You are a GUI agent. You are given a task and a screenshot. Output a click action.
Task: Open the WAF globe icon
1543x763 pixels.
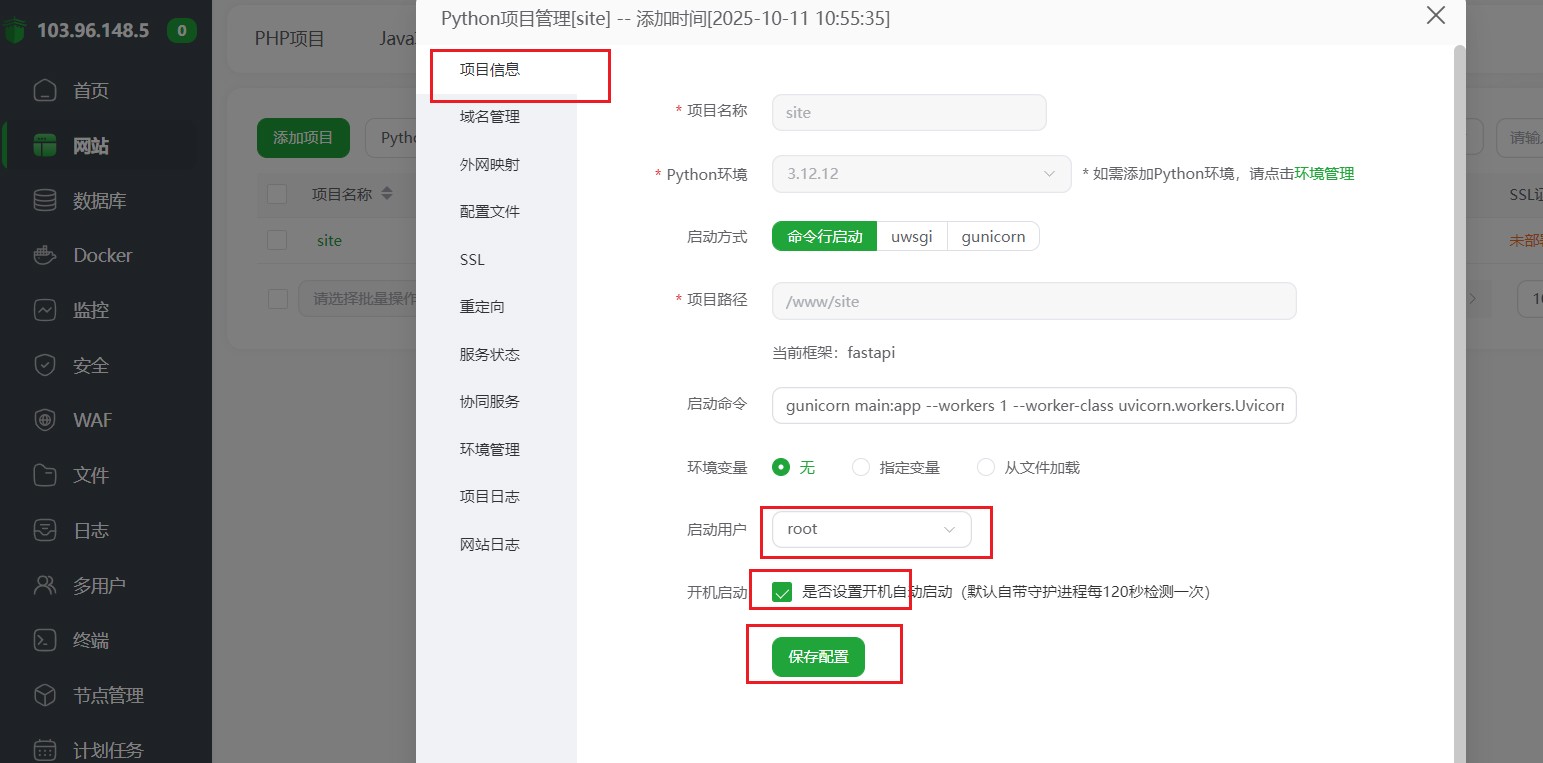coord(45,420)
